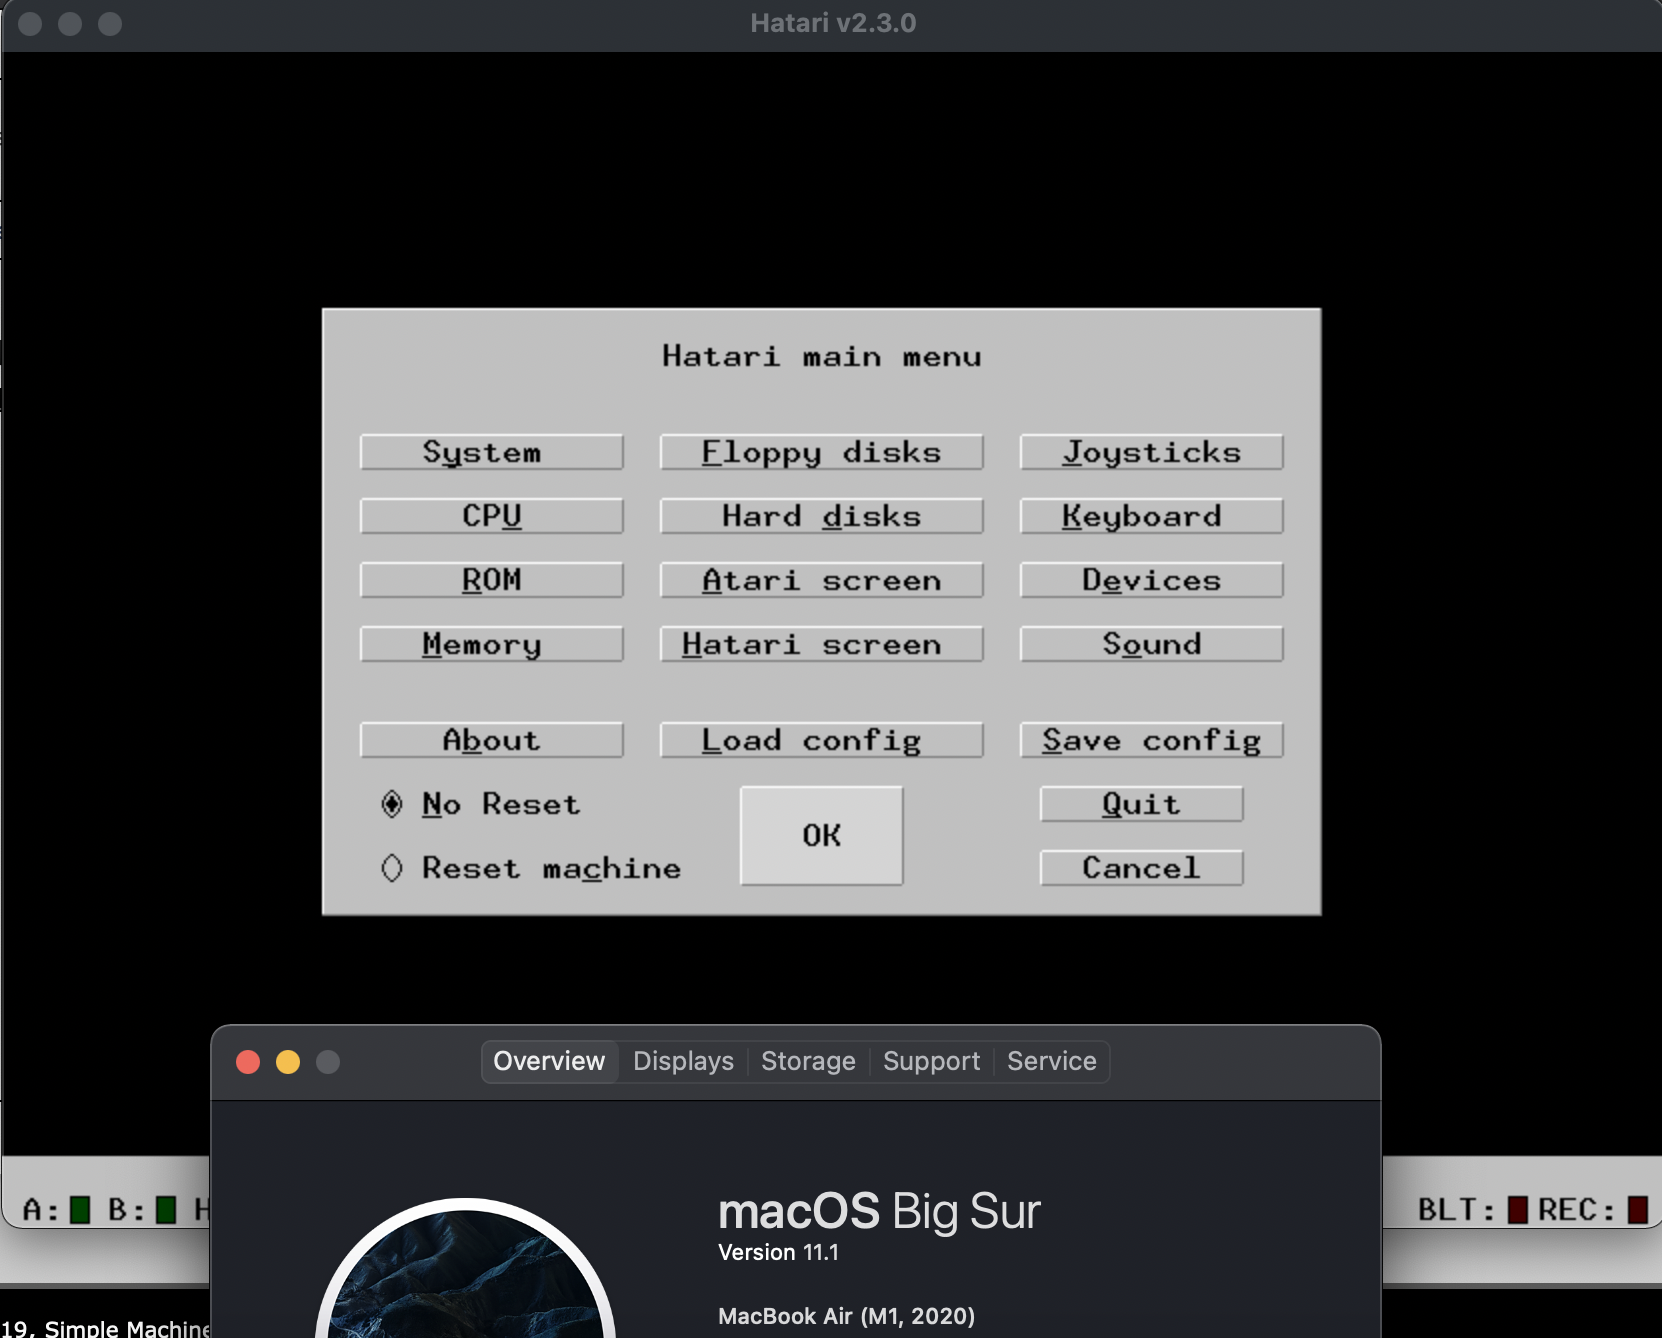Viewport: 1662px width, 1338px height.
Task: Switch to the Displays tab
Action: click(x=683, y=1061)
